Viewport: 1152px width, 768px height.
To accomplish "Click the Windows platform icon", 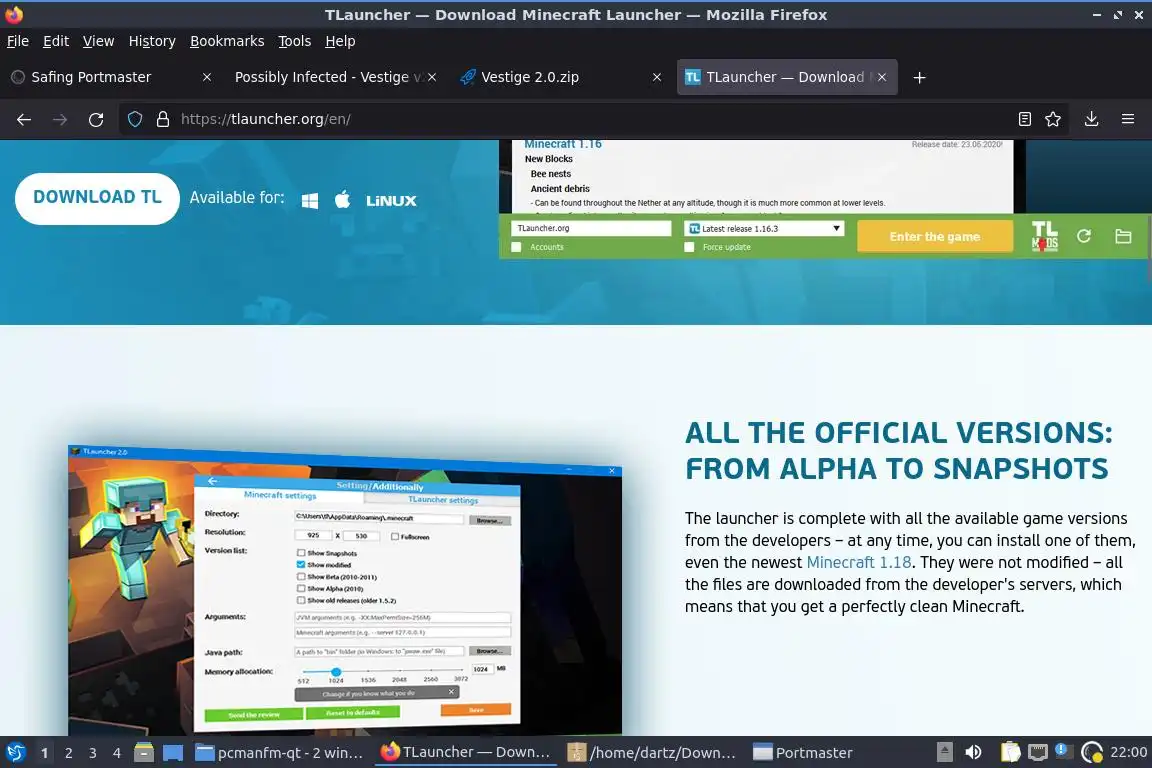I will pos(310,200).
